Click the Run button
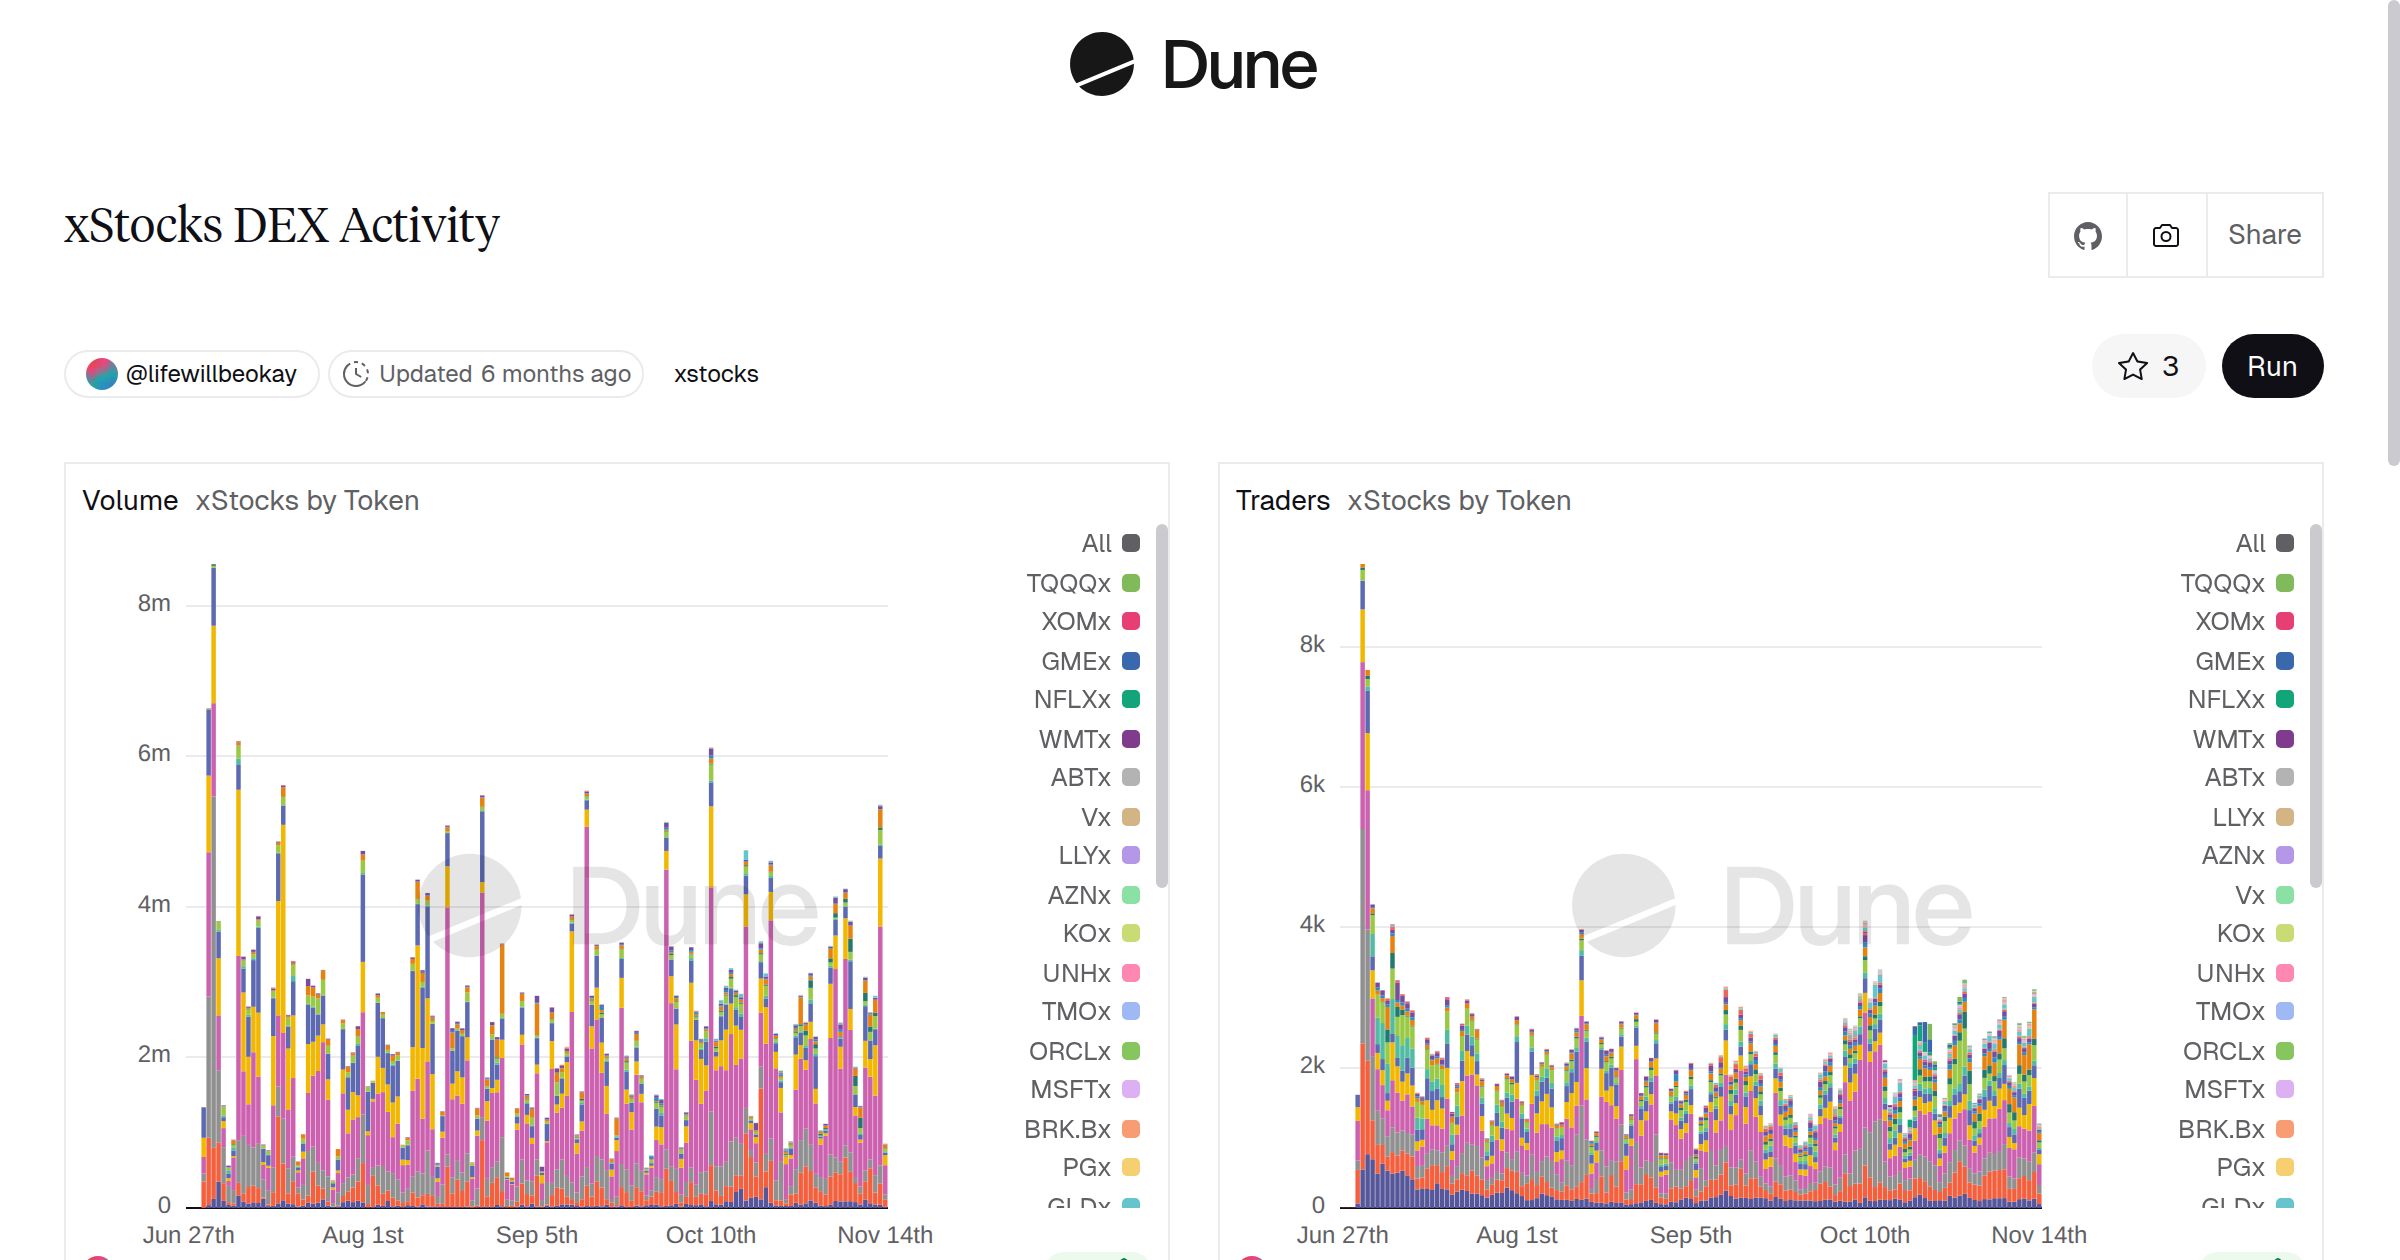The width and height of the screenshot is (2400, 1260). (x=2272, y=366)
